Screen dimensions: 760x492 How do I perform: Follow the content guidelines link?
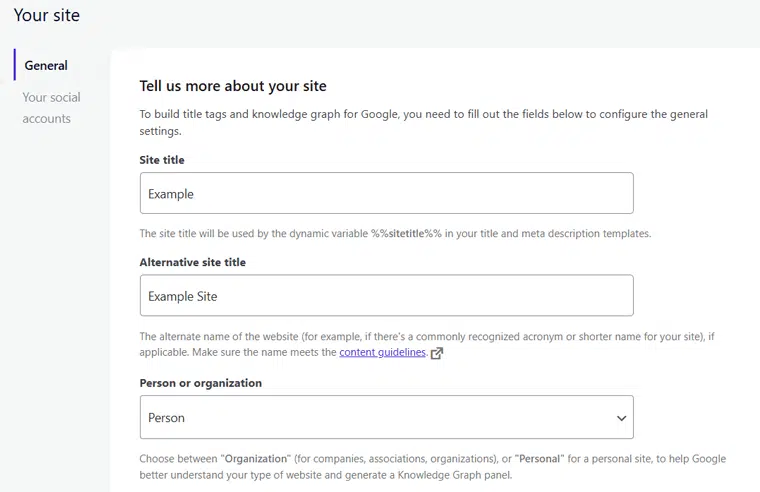382,352
